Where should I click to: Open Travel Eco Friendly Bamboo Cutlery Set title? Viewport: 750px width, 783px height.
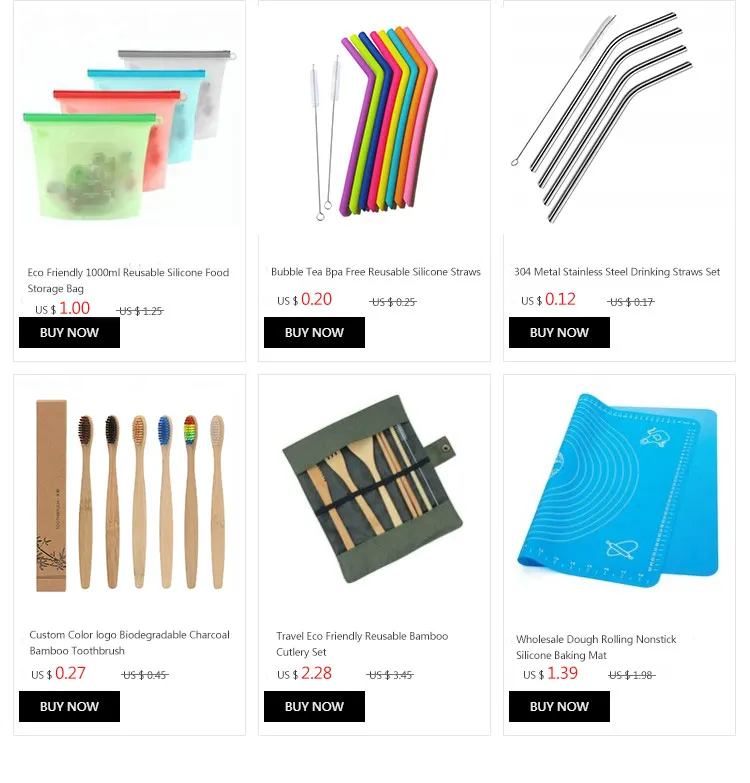(x=362, y=644)
